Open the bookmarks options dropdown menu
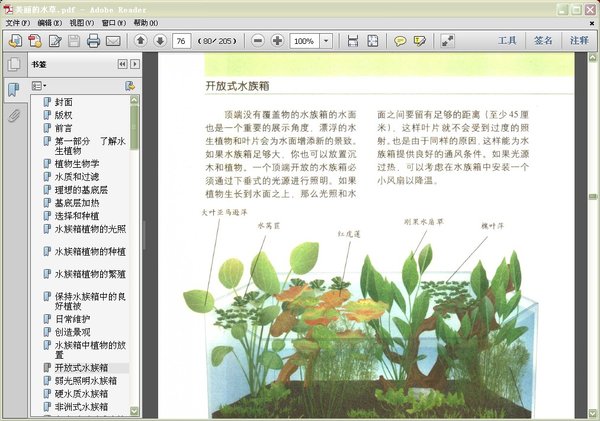The image size is (600, 421). pyautogui.click(x=39, y=86)
